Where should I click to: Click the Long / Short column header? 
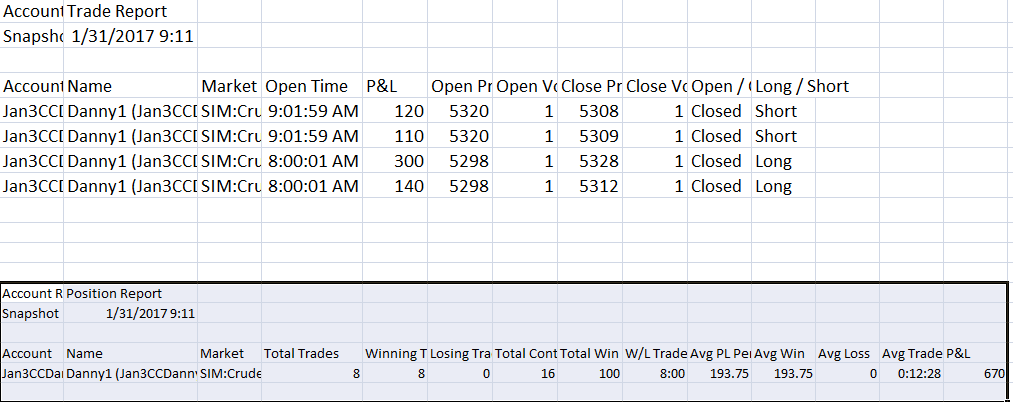pos(802,86)
